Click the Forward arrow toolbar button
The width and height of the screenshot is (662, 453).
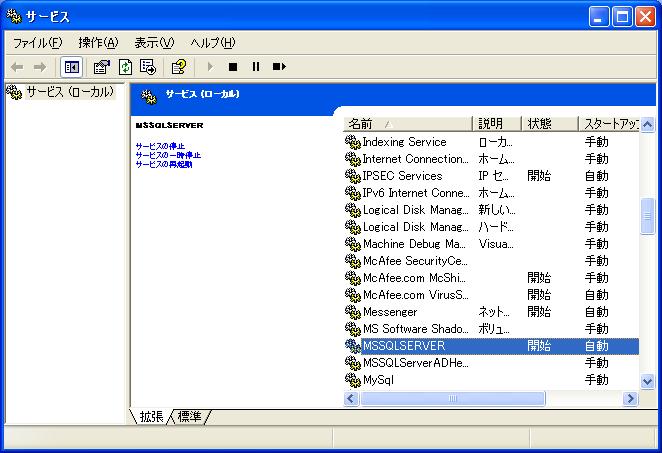pyautogui.click(x=40, y=67)
